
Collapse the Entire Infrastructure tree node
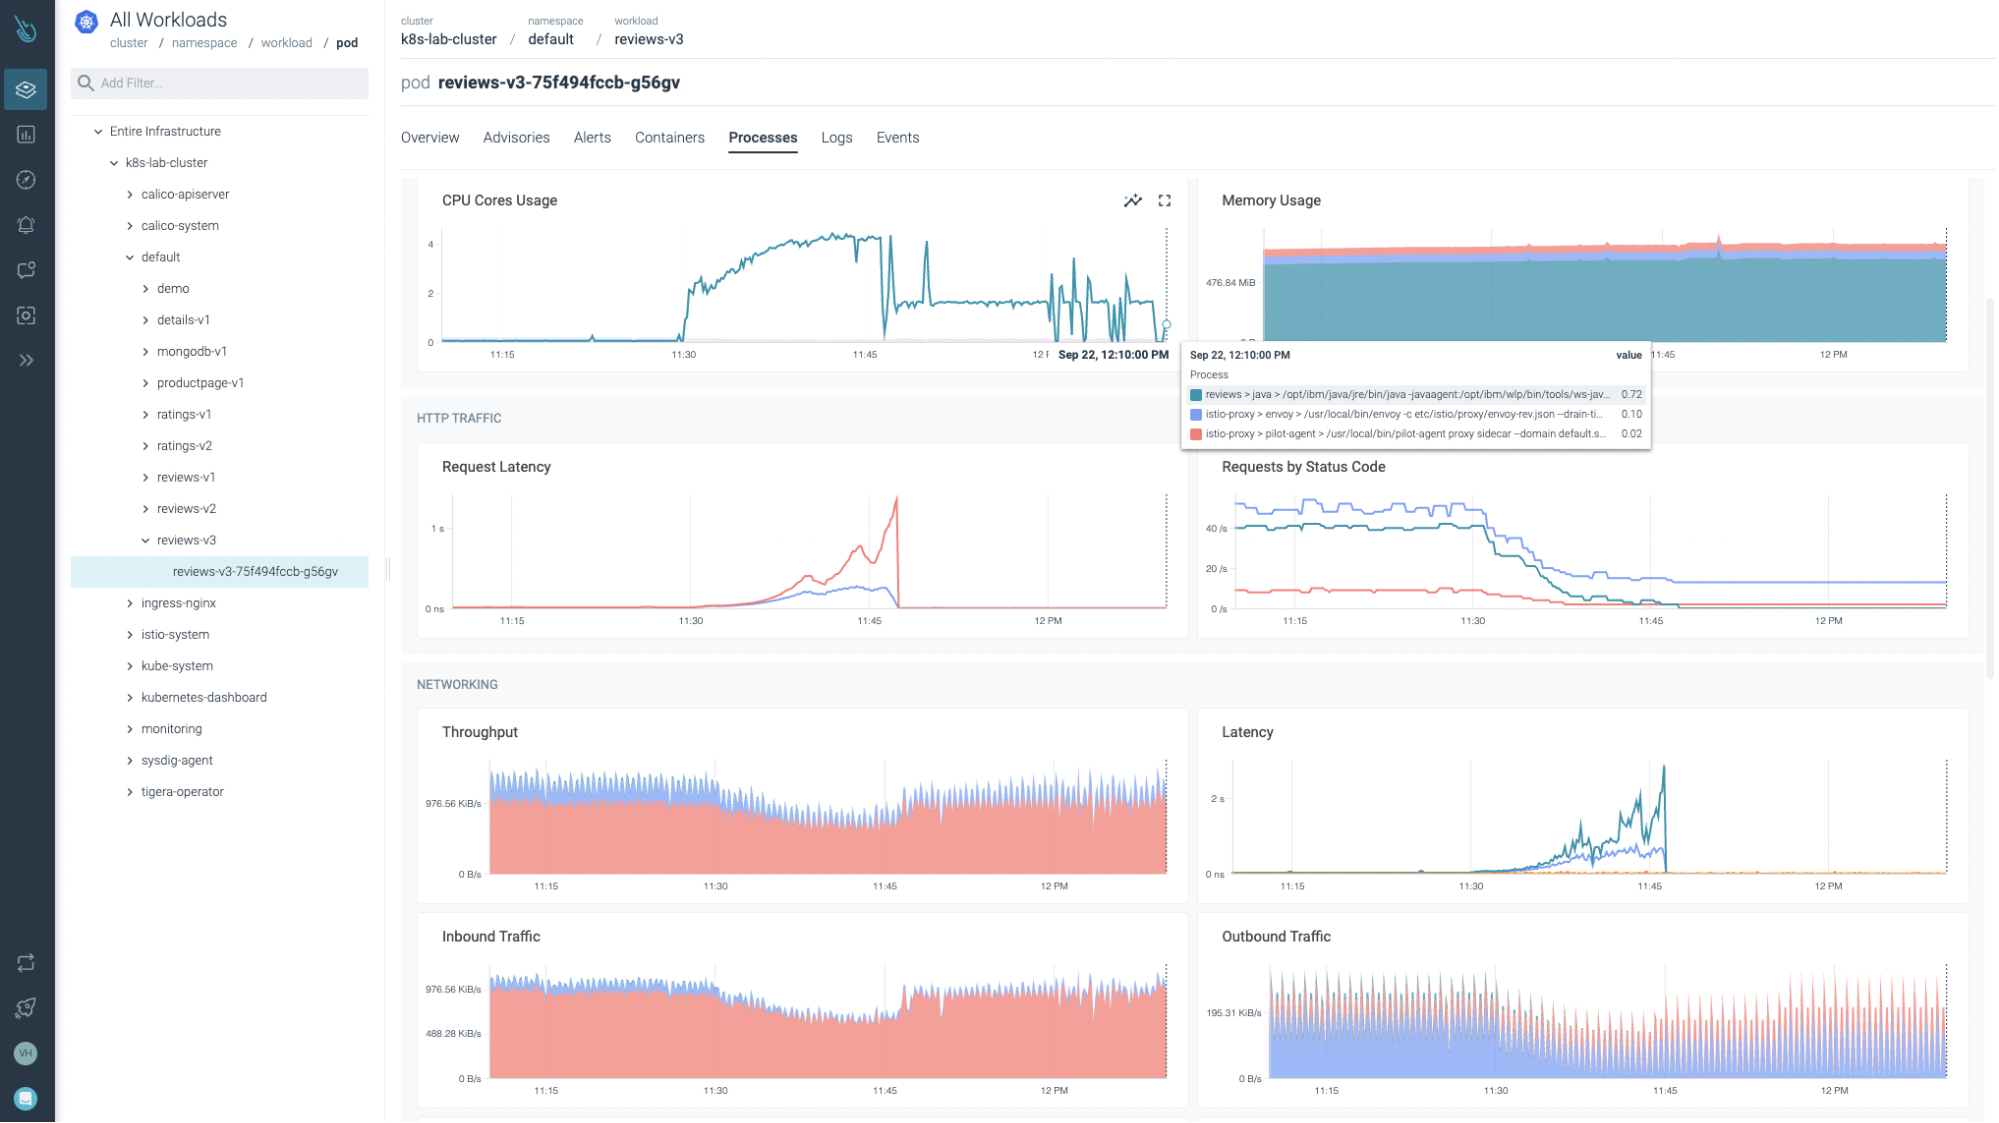click(97, 131)
